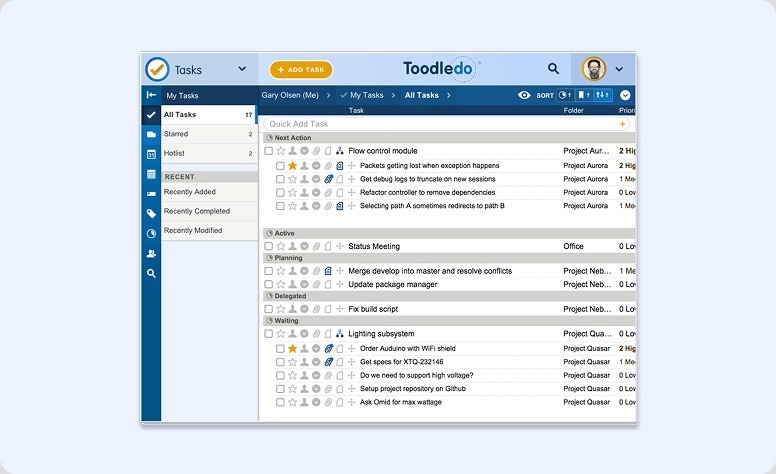The height and width of the screenshot is (474, 776).
Task: Collapse the Planning group header
Action: coord(449,258)
